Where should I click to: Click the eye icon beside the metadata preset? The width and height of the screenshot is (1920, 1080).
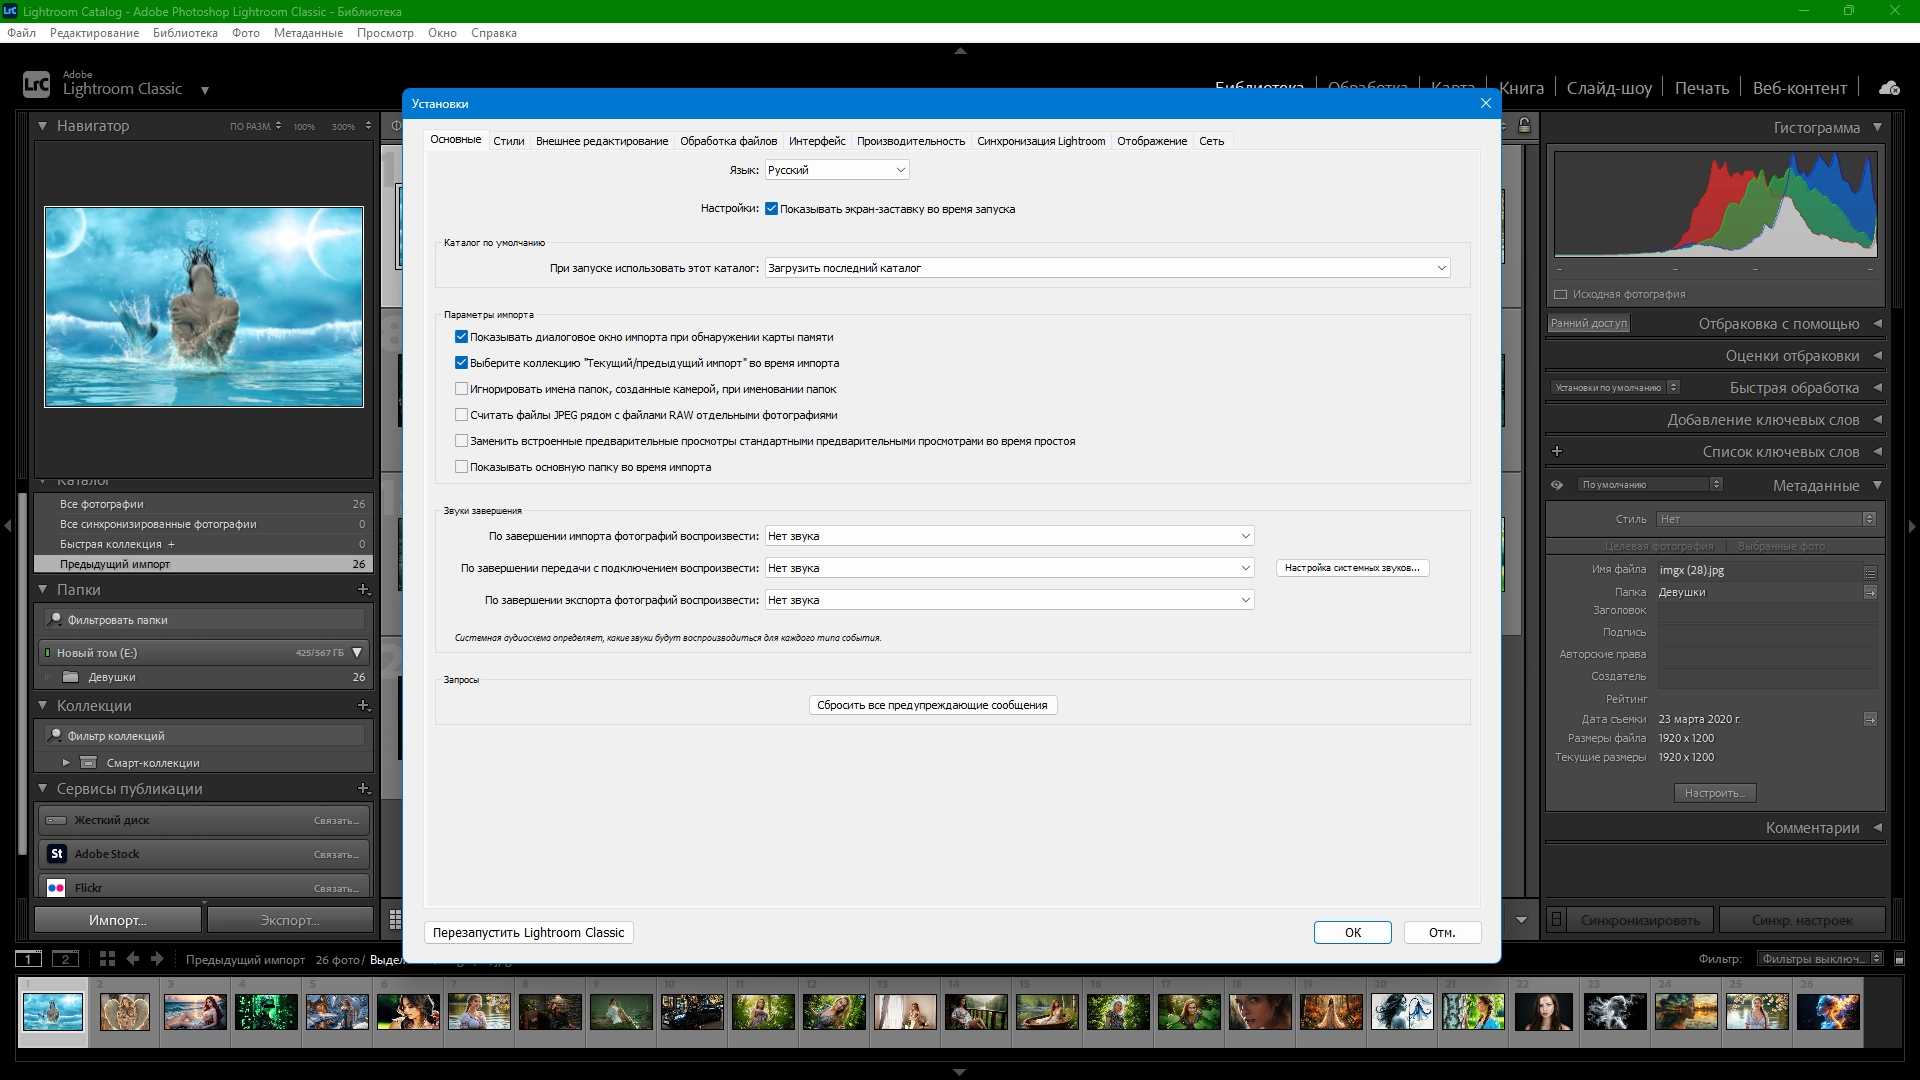click(x=1557, y=484)
